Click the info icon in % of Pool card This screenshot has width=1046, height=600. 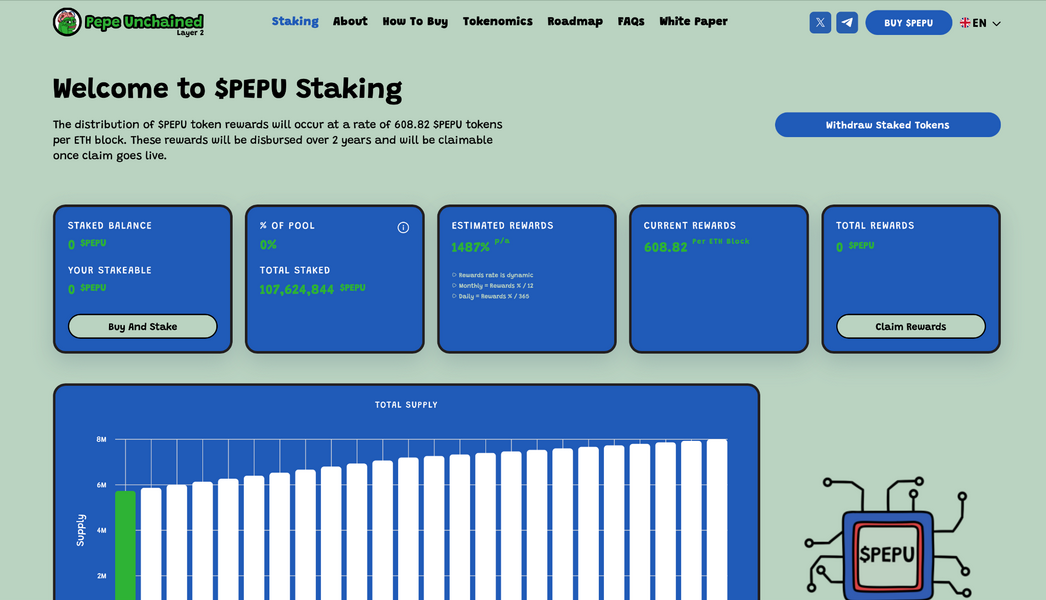tap(403, 227)
